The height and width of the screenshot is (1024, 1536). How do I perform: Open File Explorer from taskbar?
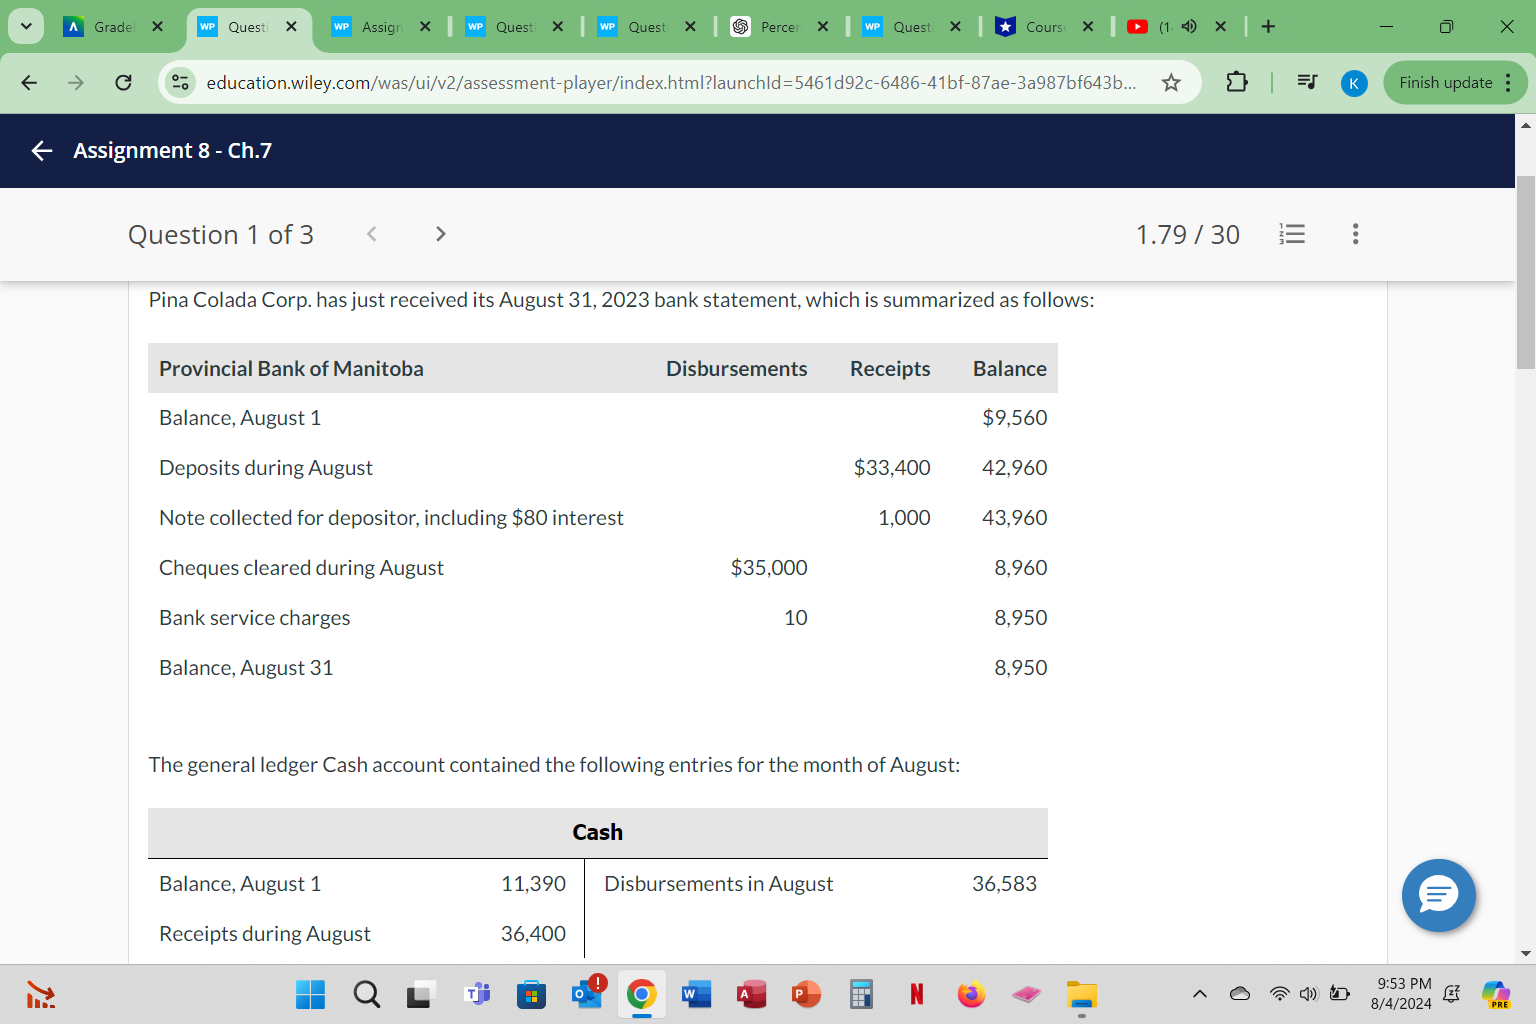tap(1081, 994)
